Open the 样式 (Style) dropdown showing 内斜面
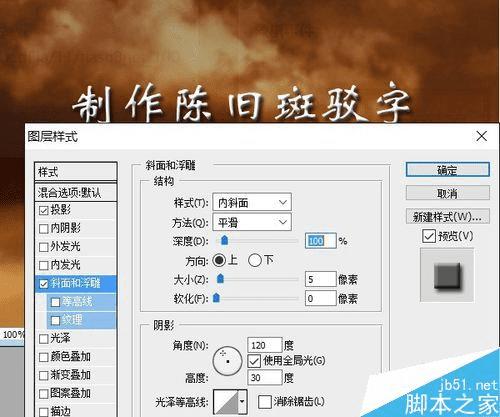 (x=252, y=202)
